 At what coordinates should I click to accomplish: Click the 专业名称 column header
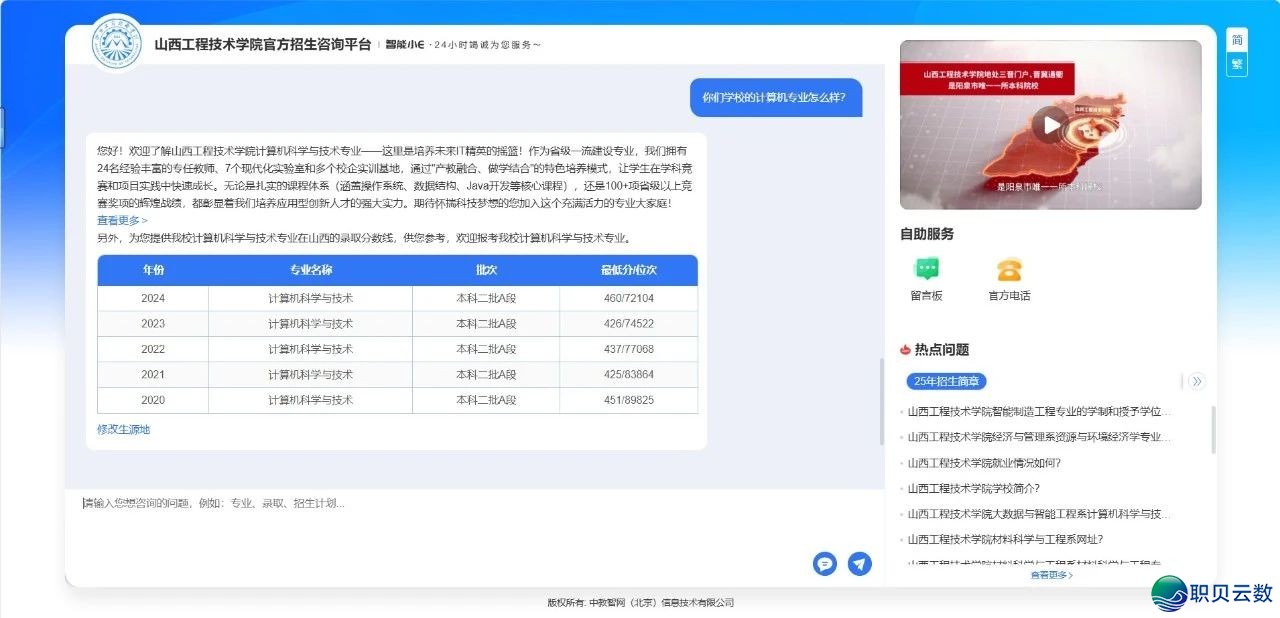(311, 270)
